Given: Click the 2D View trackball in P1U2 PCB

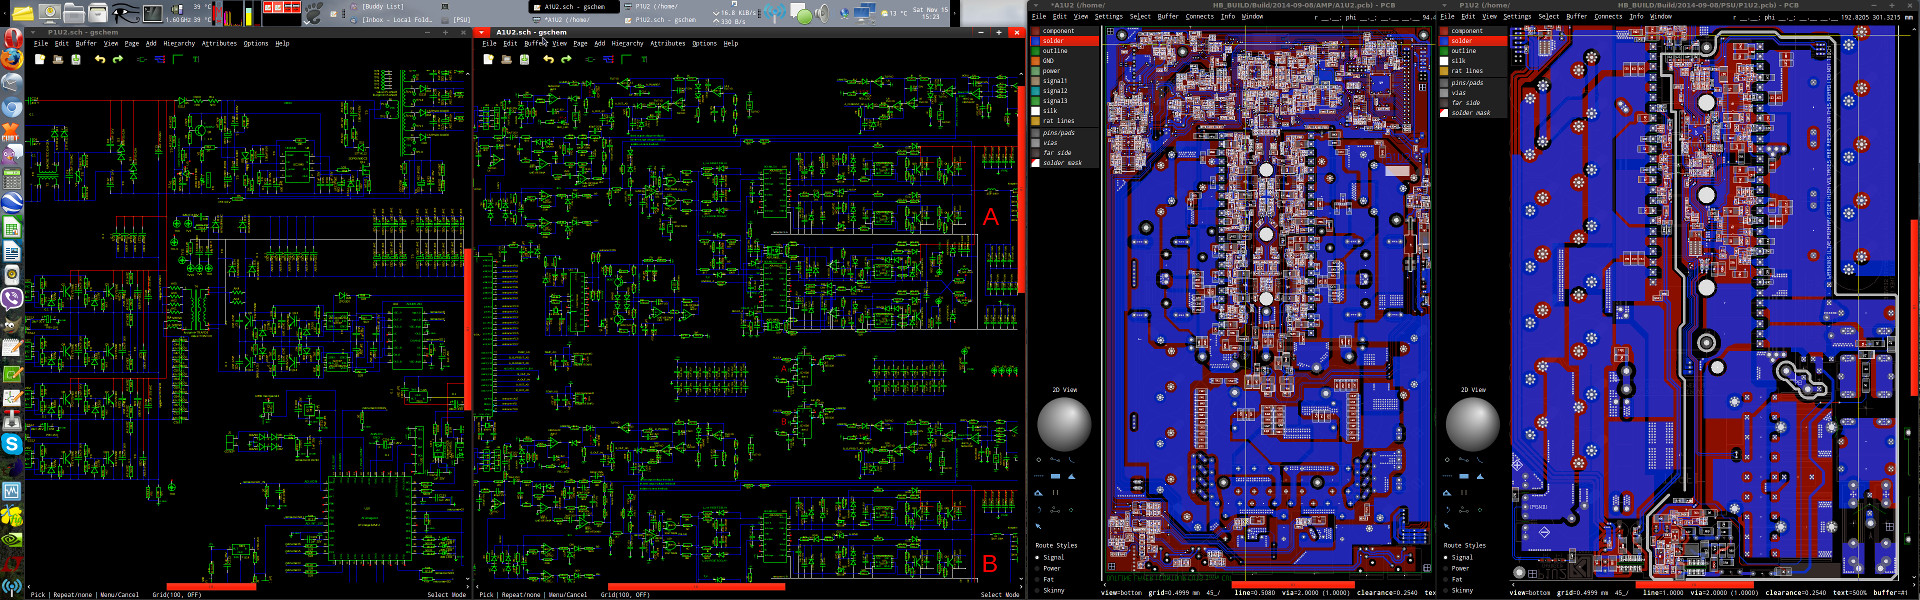Looking at the screenshot, I should [1472, 424].
